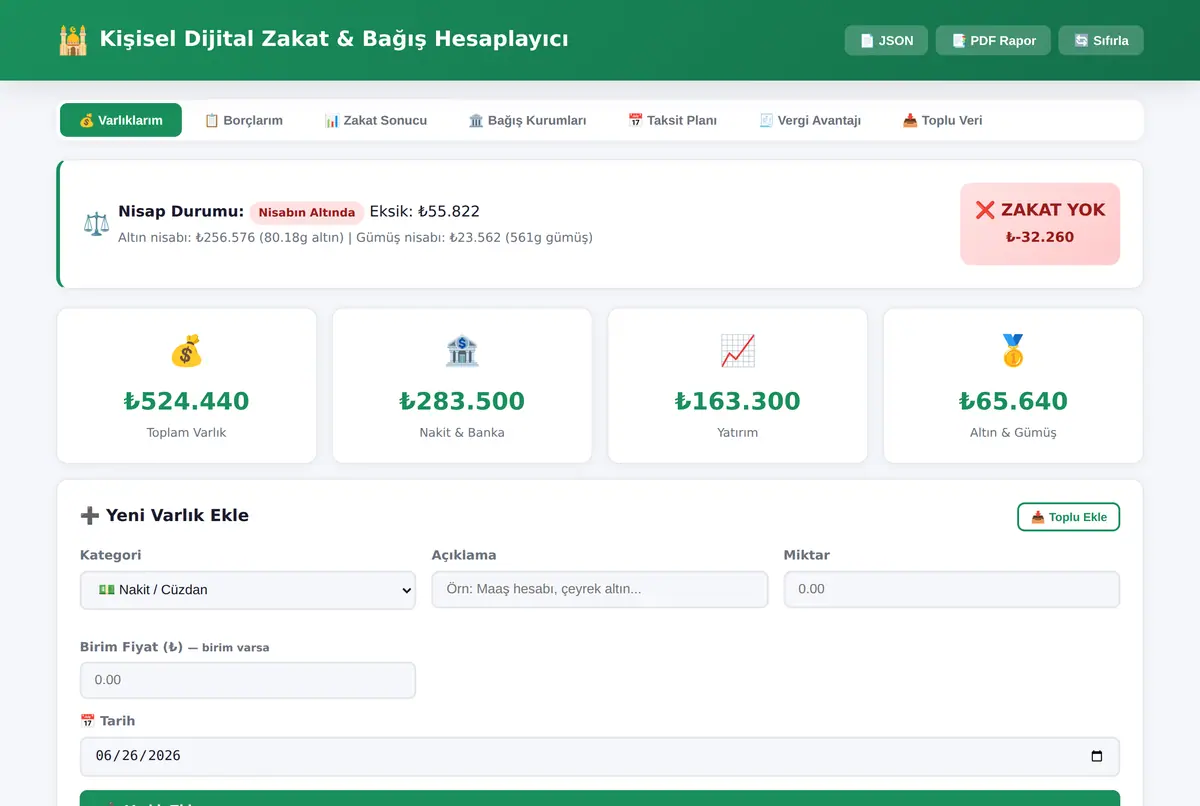This screenshot has width=1200, height=806.
Task: Focus the Açıklama description field
Action: 600,589
